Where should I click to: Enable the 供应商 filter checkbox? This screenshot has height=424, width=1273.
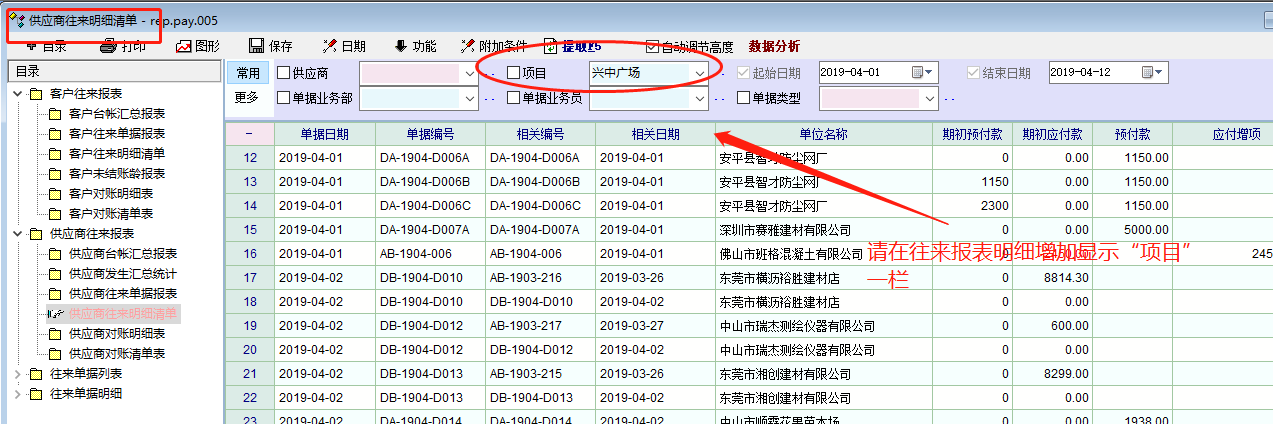click(x=284, y=73)
